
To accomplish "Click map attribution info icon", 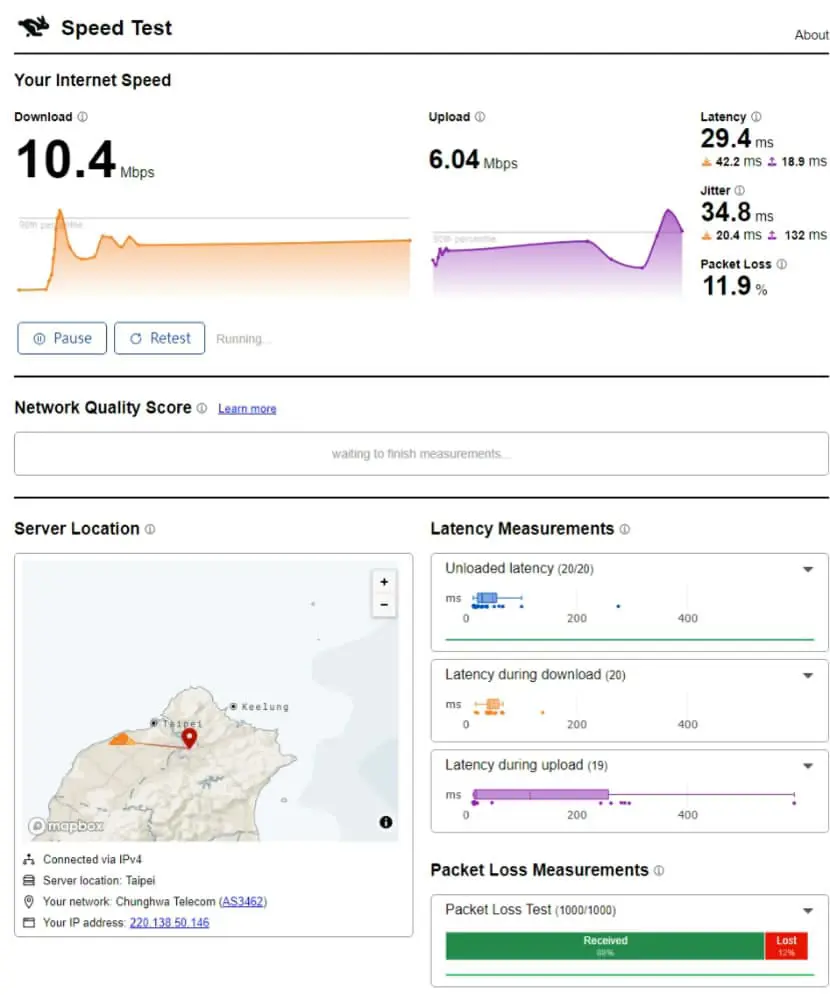I will 386,822.
